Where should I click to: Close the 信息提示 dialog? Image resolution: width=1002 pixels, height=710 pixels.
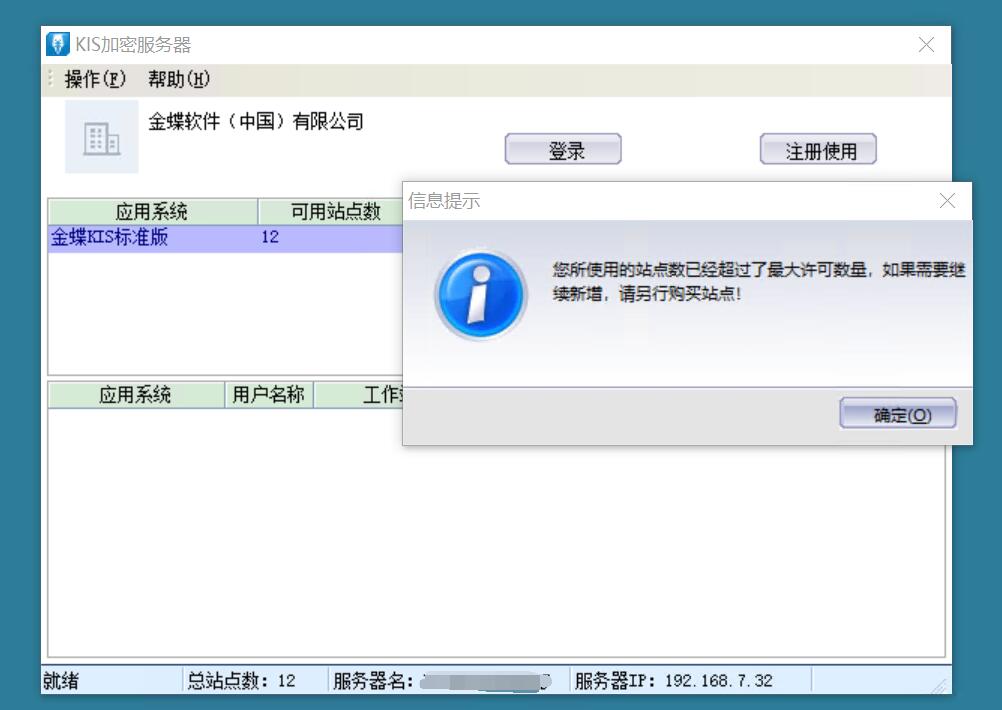tap(947, 201)
